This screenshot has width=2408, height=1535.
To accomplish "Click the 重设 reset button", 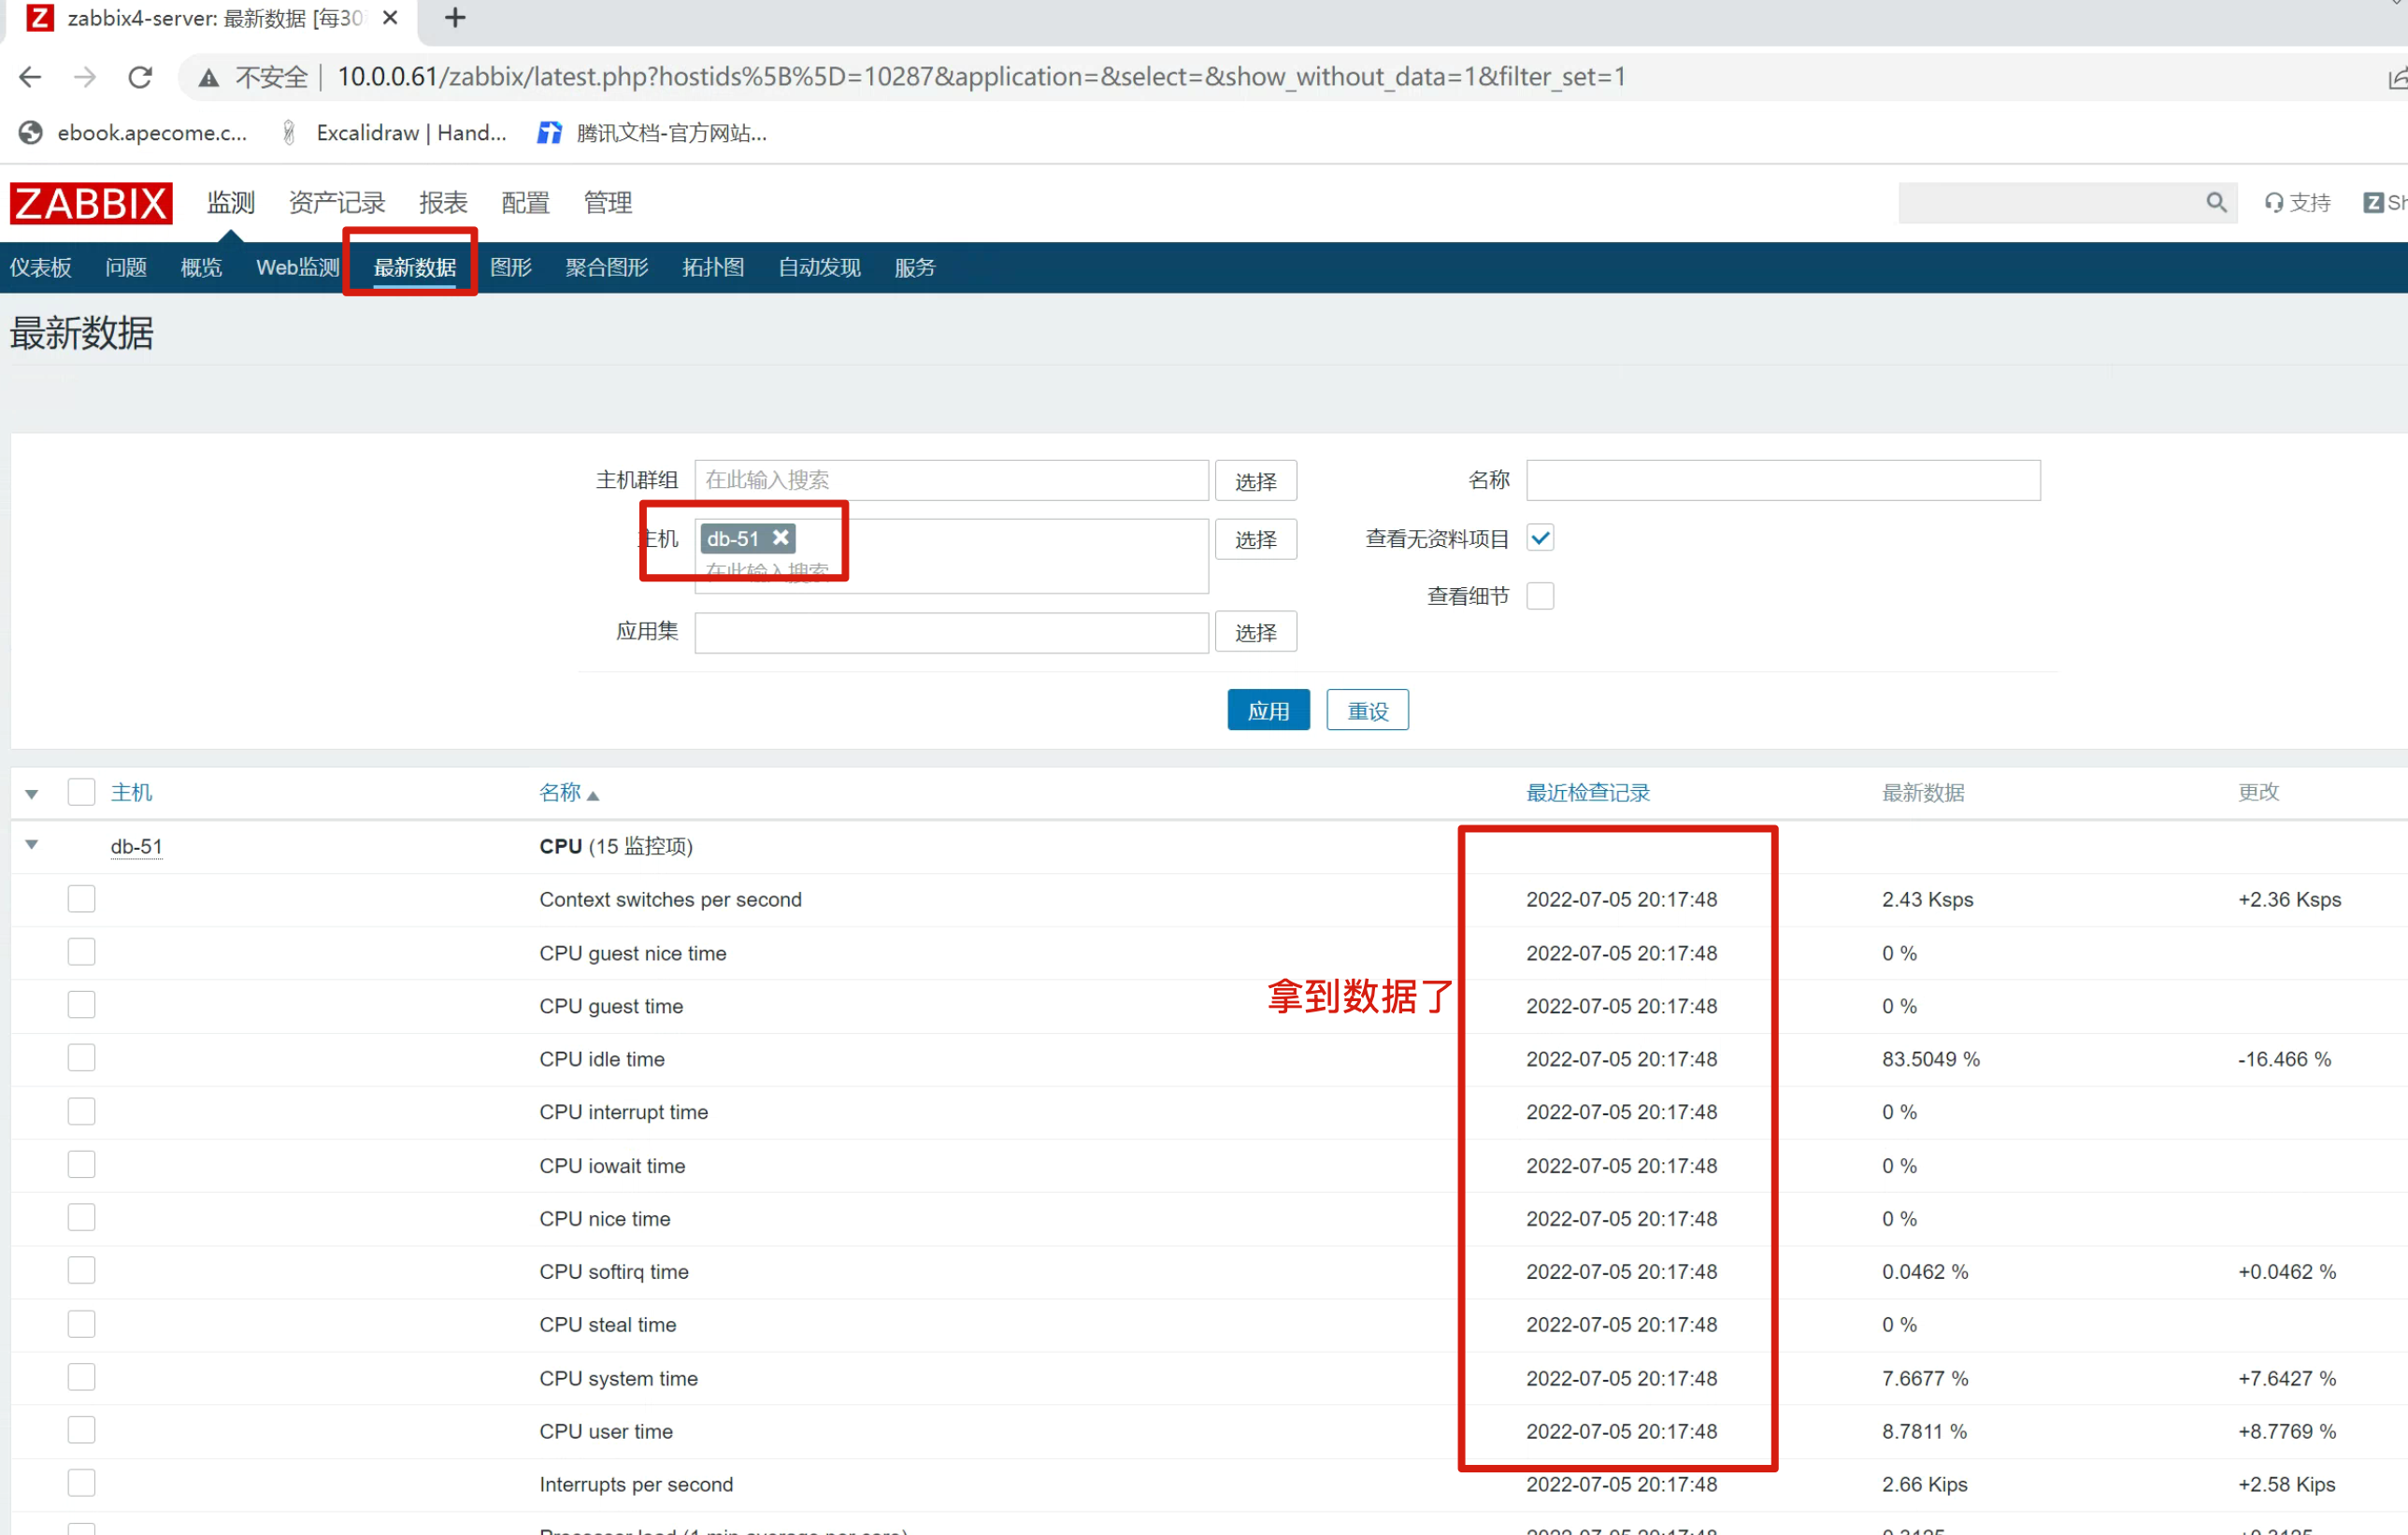I will pos(1366,710).
